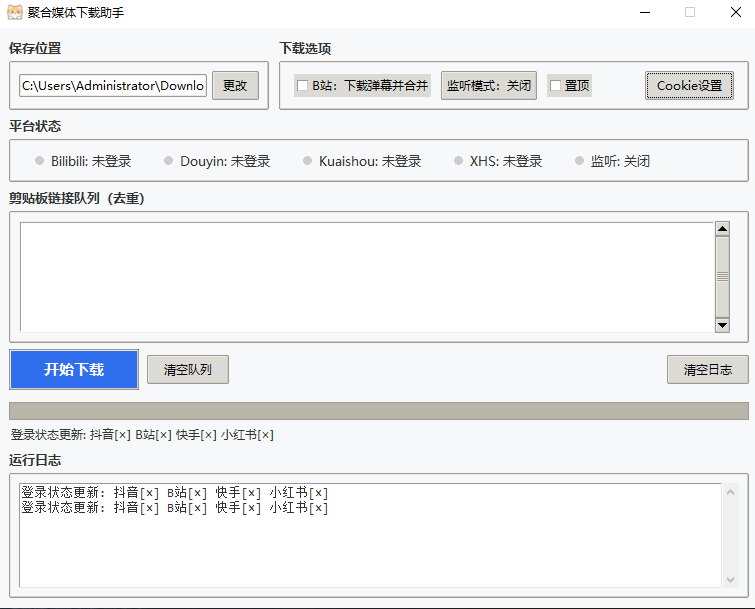Click the gray download progress bar
Screen dimensions: 755x609
coord(378,411)
